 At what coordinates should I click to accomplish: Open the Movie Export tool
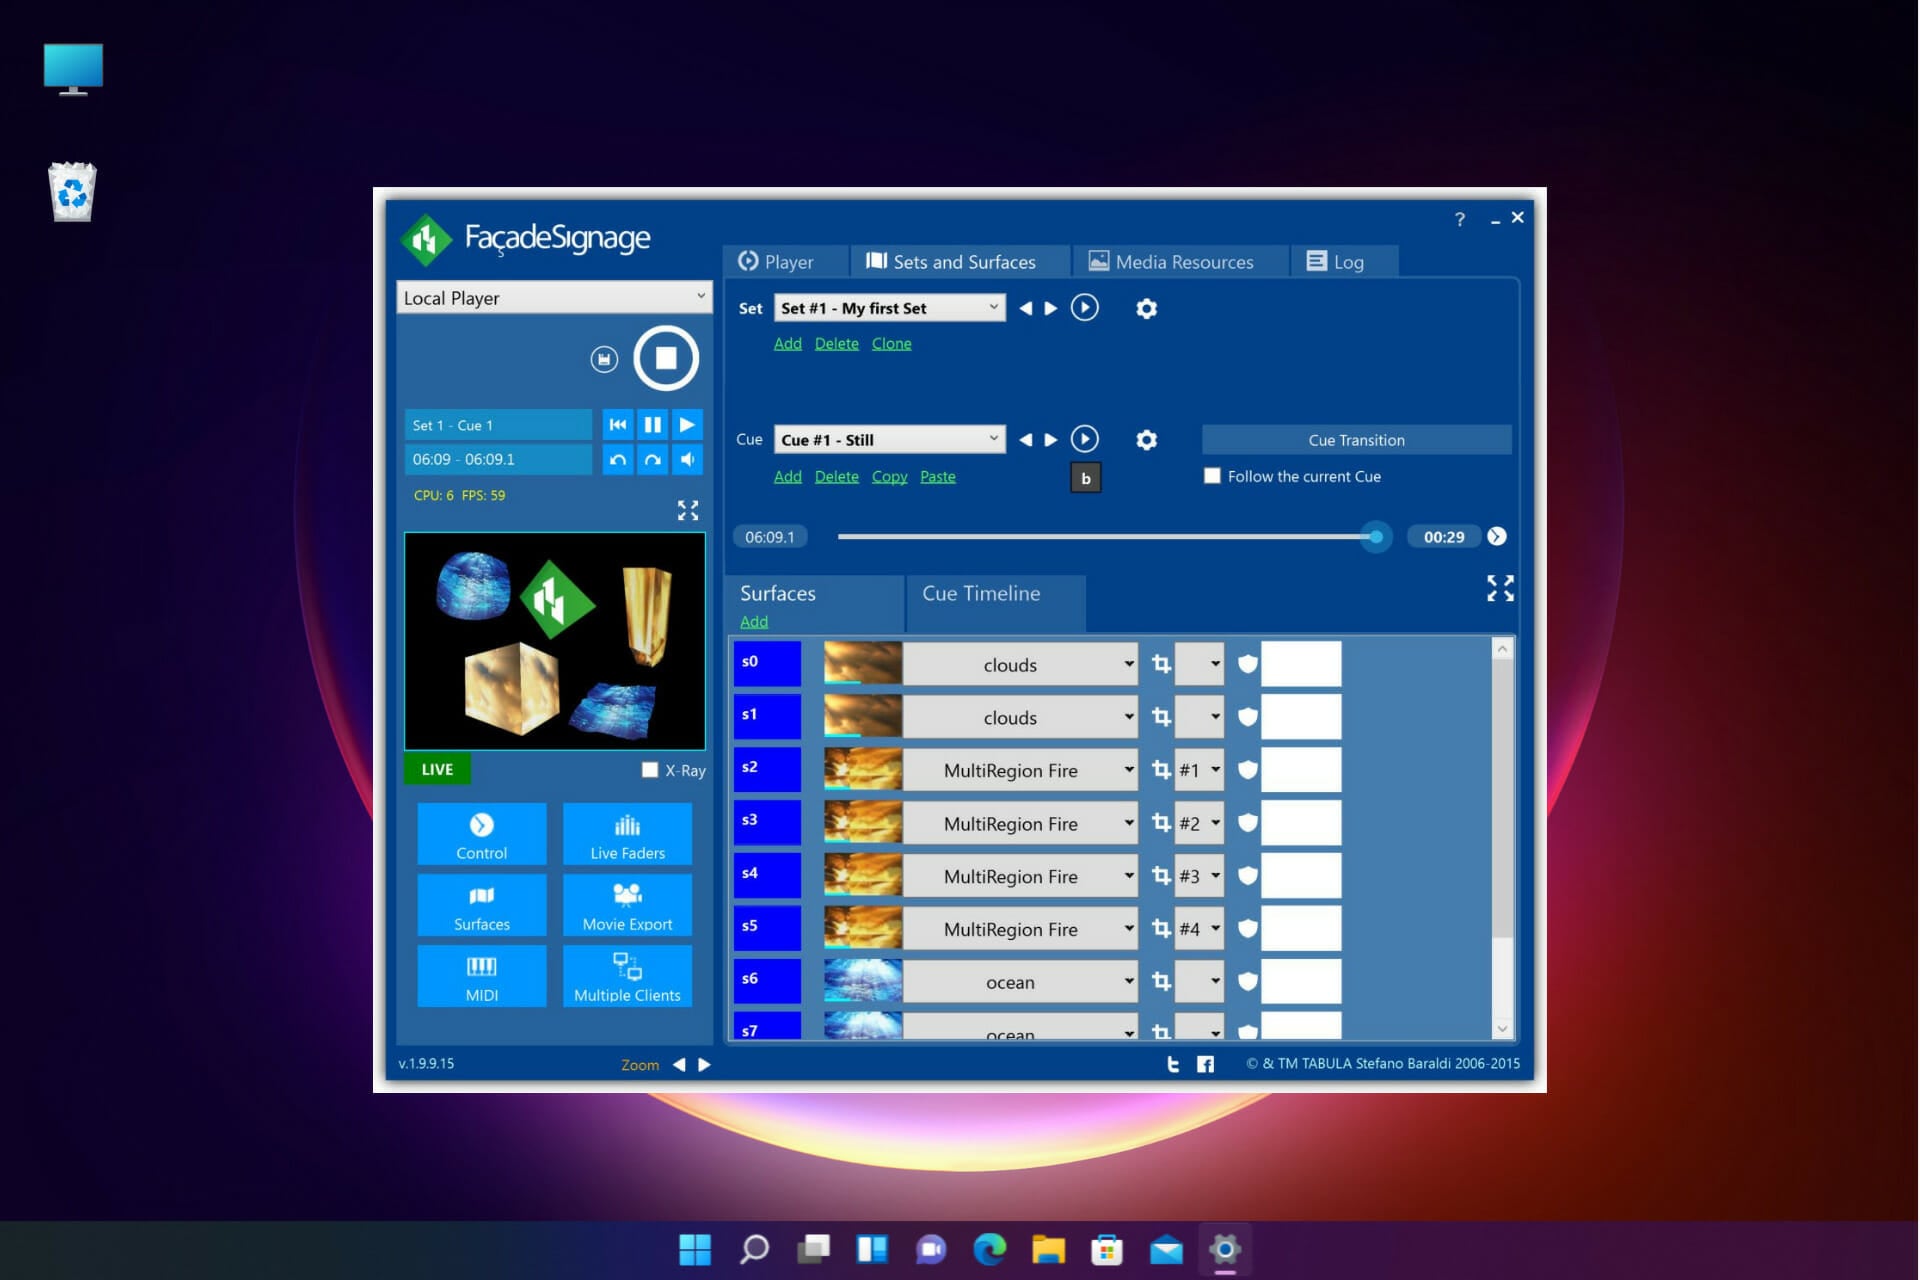(x=627, y=905)
